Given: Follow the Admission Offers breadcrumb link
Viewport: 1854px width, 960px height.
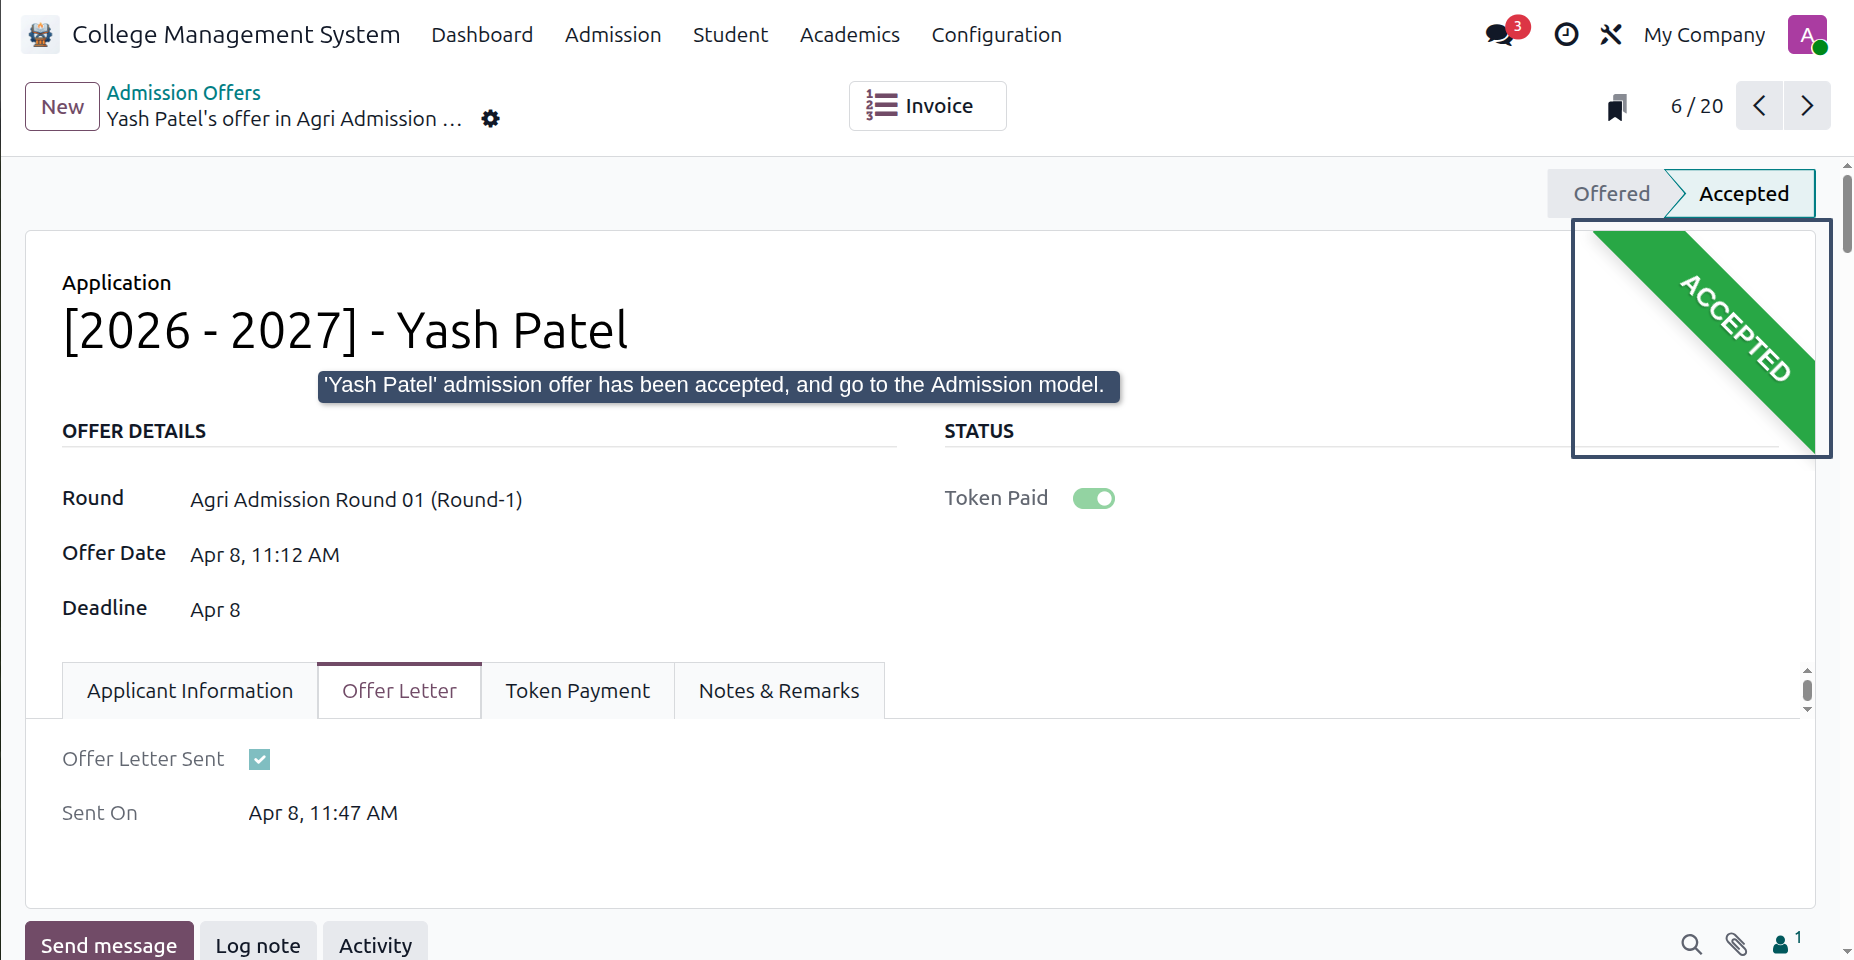Looking at the screenshot, I should [x=184, y=93].
